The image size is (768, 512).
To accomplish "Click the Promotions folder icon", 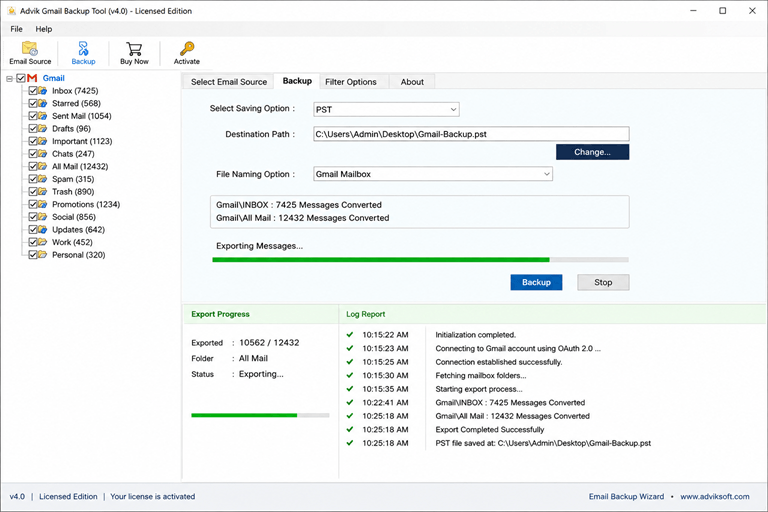I will tap(43, 204).
